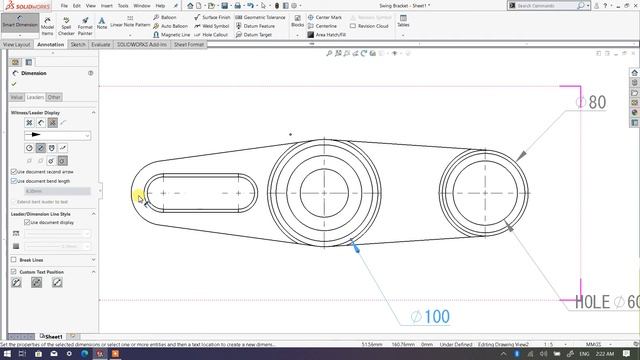This screenshot has width=640, height=360.
Task: Open the Value tab in Dimension panel
Action: pos(16,97)
